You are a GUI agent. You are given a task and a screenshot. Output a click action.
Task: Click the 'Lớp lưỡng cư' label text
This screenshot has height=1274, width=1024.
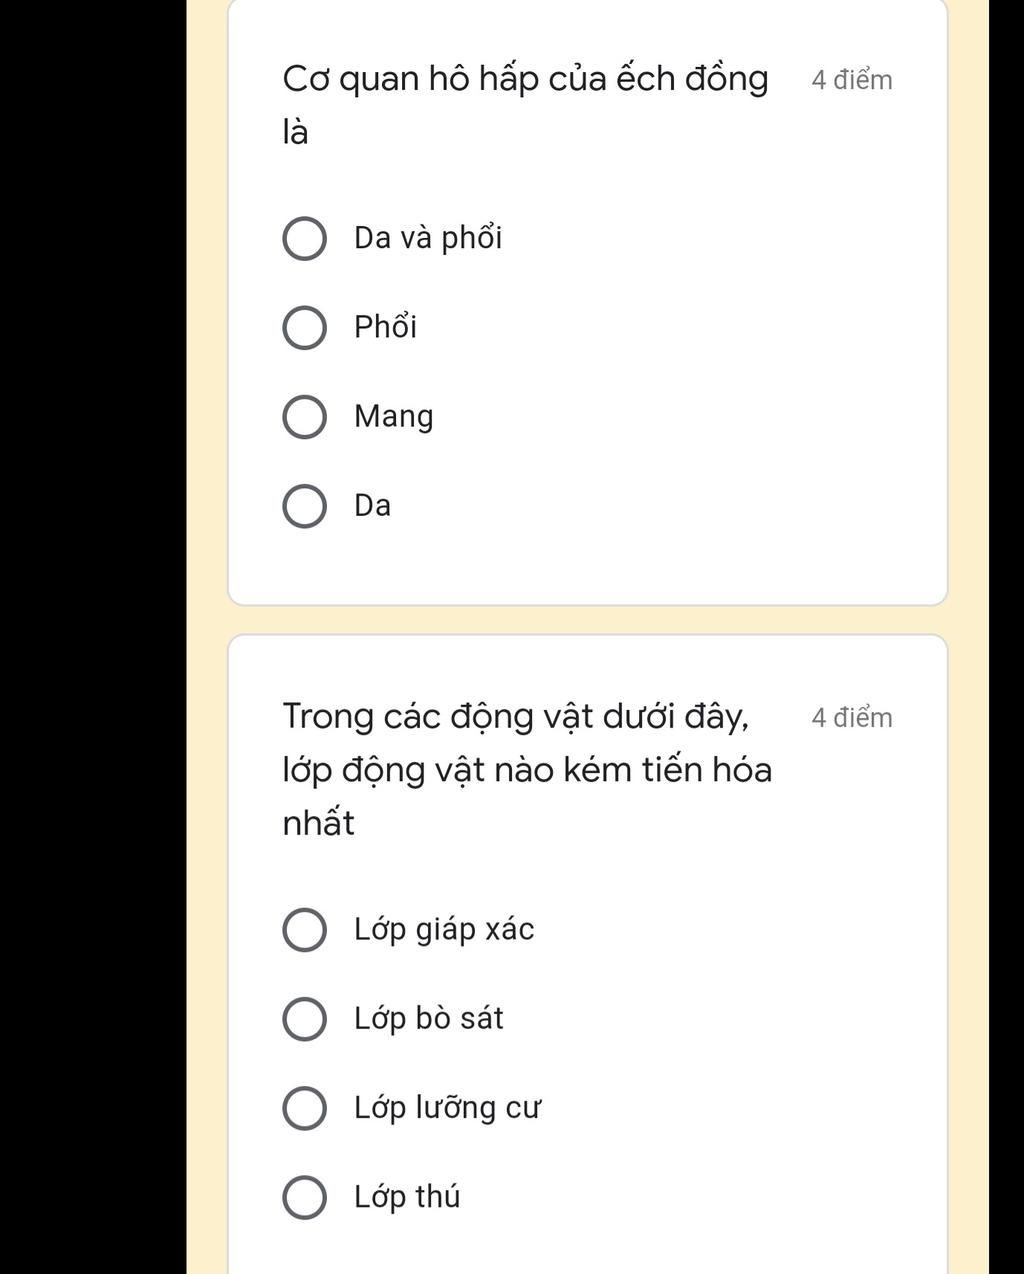(x=447, y=1109)
